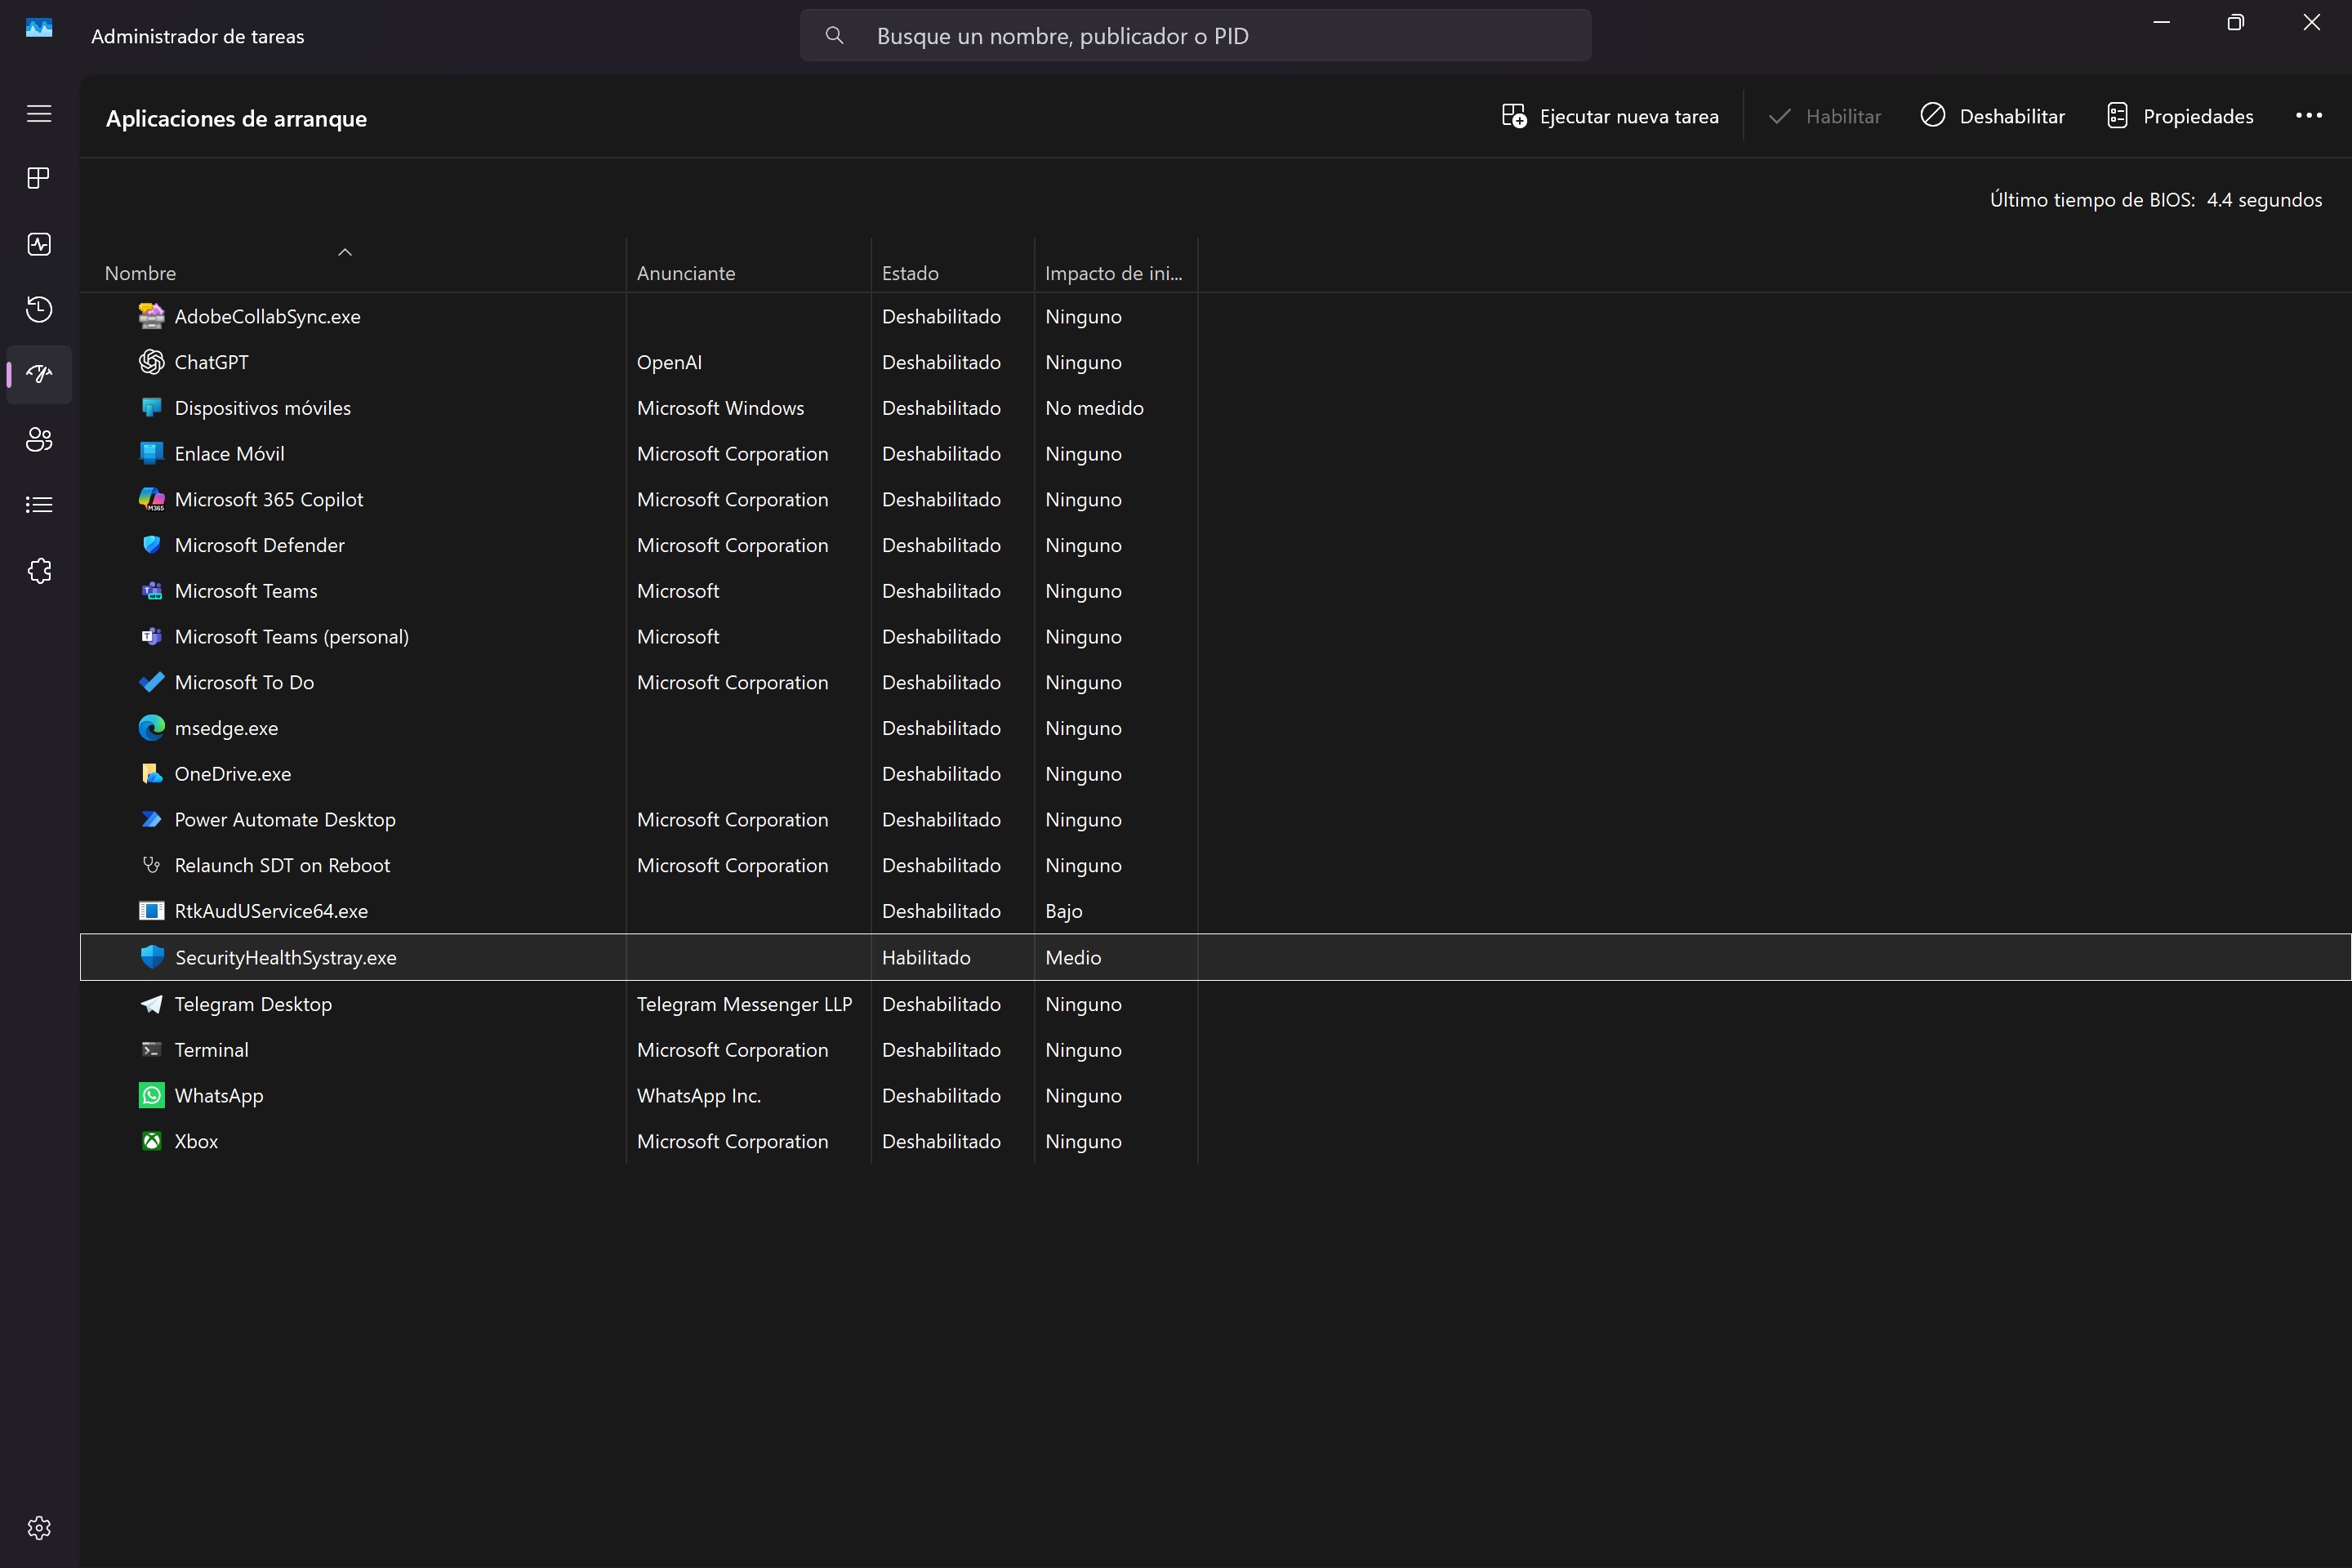The image size is (2352, 1568).
Task: Open Propiedades of selected app
Action: pyautogui.click(x=2180, y=117)
